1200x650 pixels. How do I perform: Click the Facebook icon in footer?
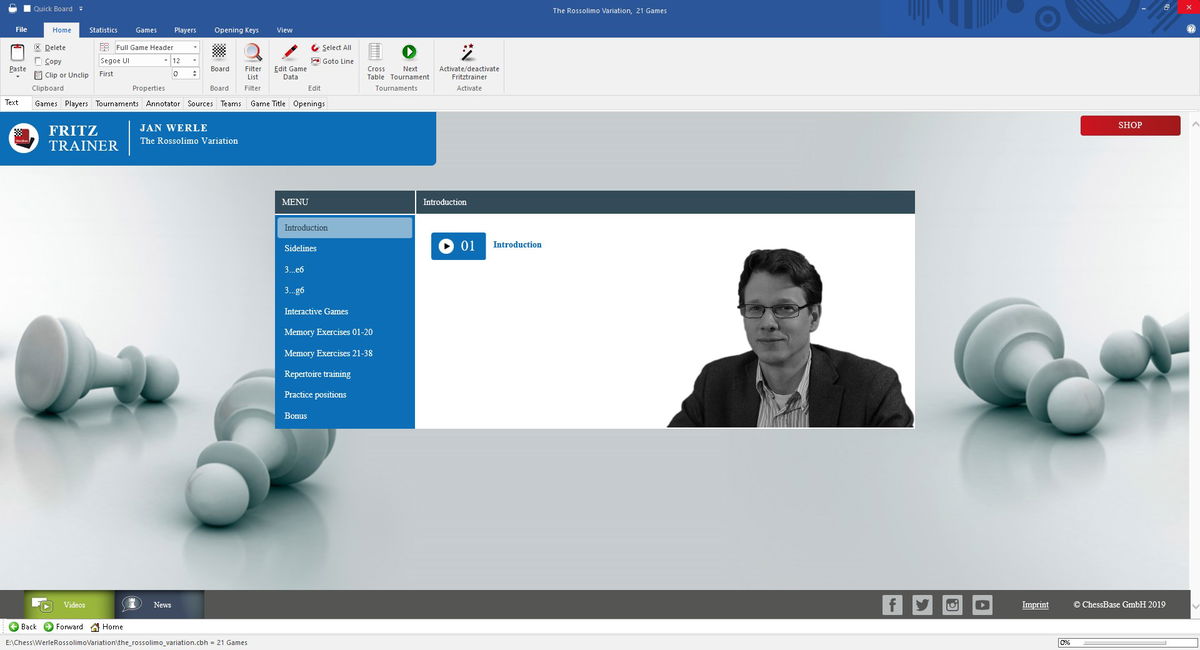(x=892, y=604)
